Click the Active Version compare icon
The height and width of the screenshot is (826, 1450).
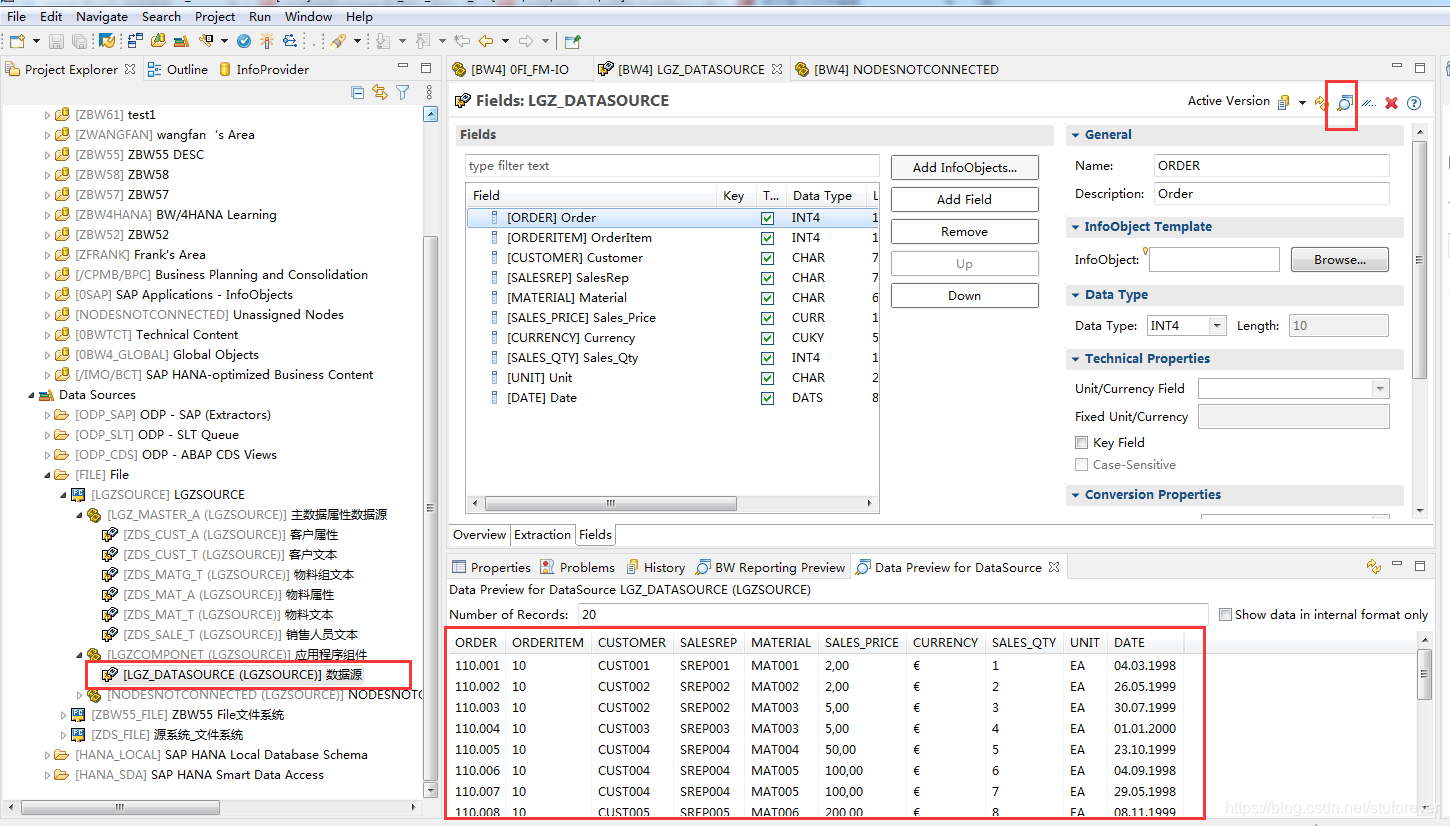coord(1284,102)
